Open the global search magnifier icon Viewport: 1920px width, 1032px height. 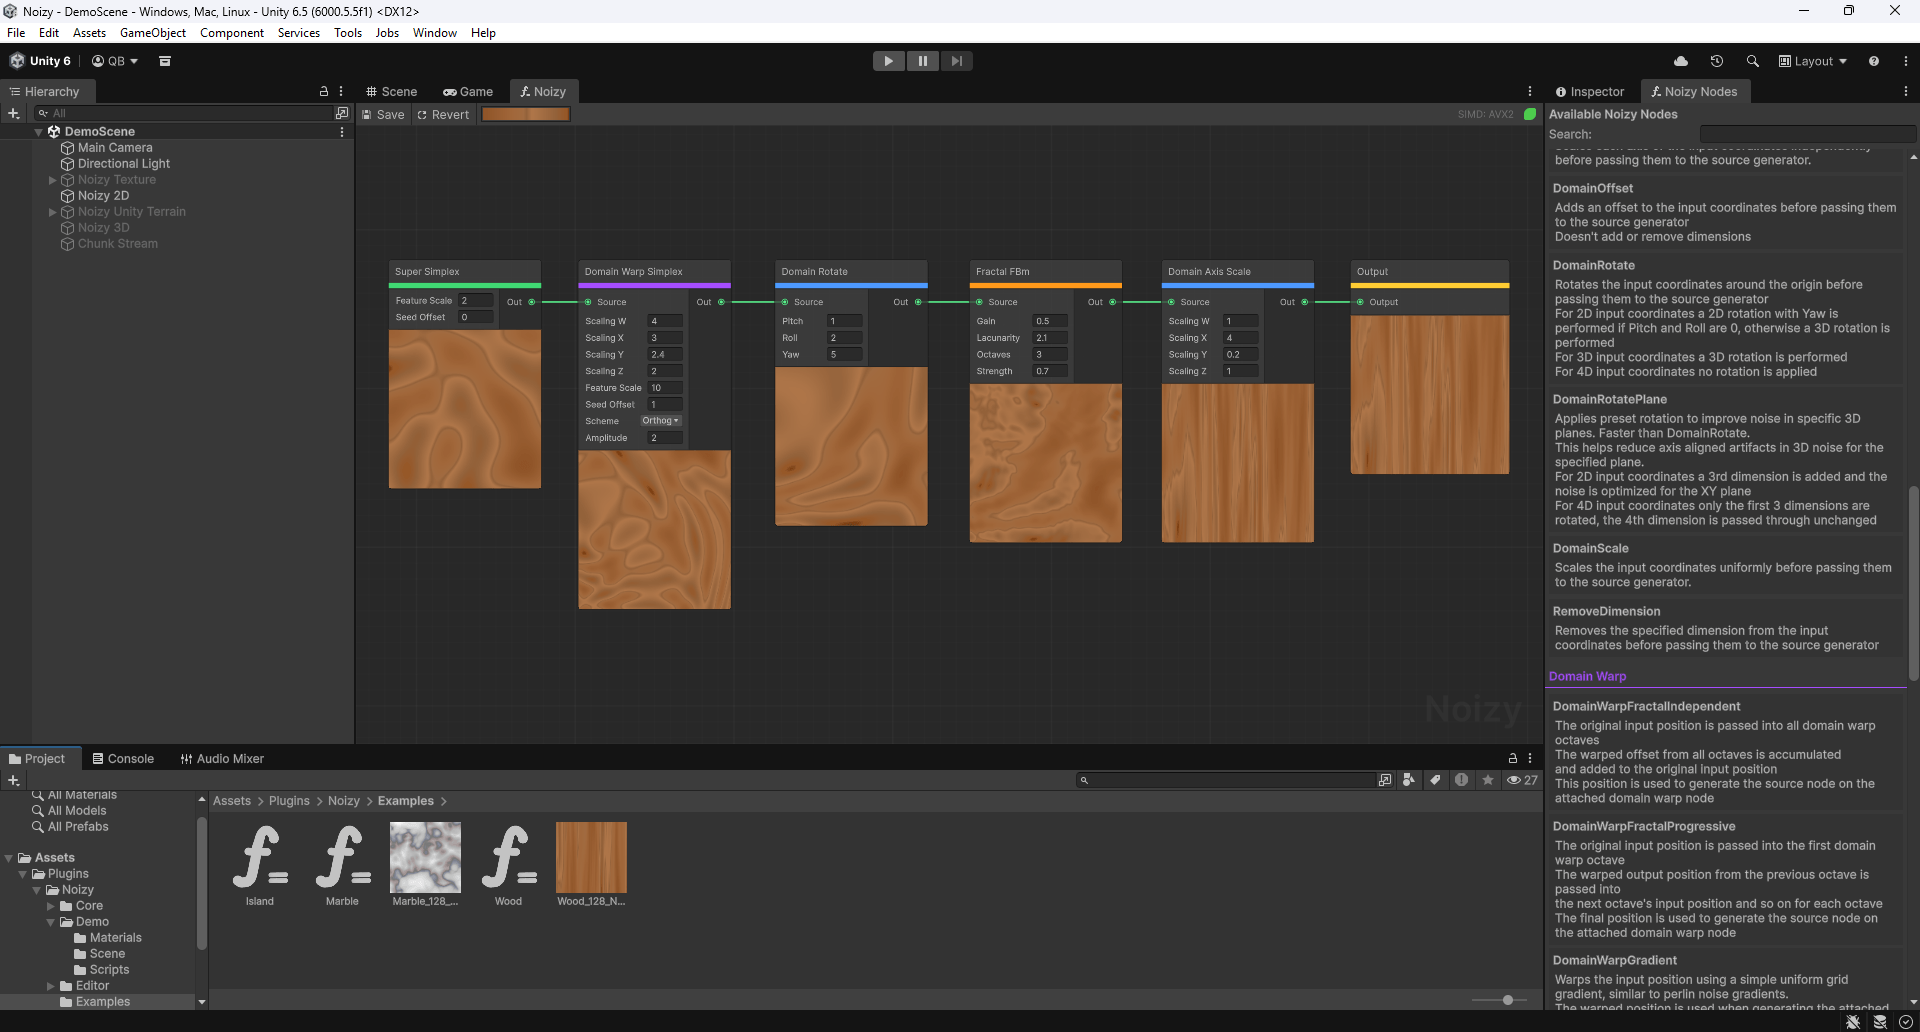click(1752, 61)
